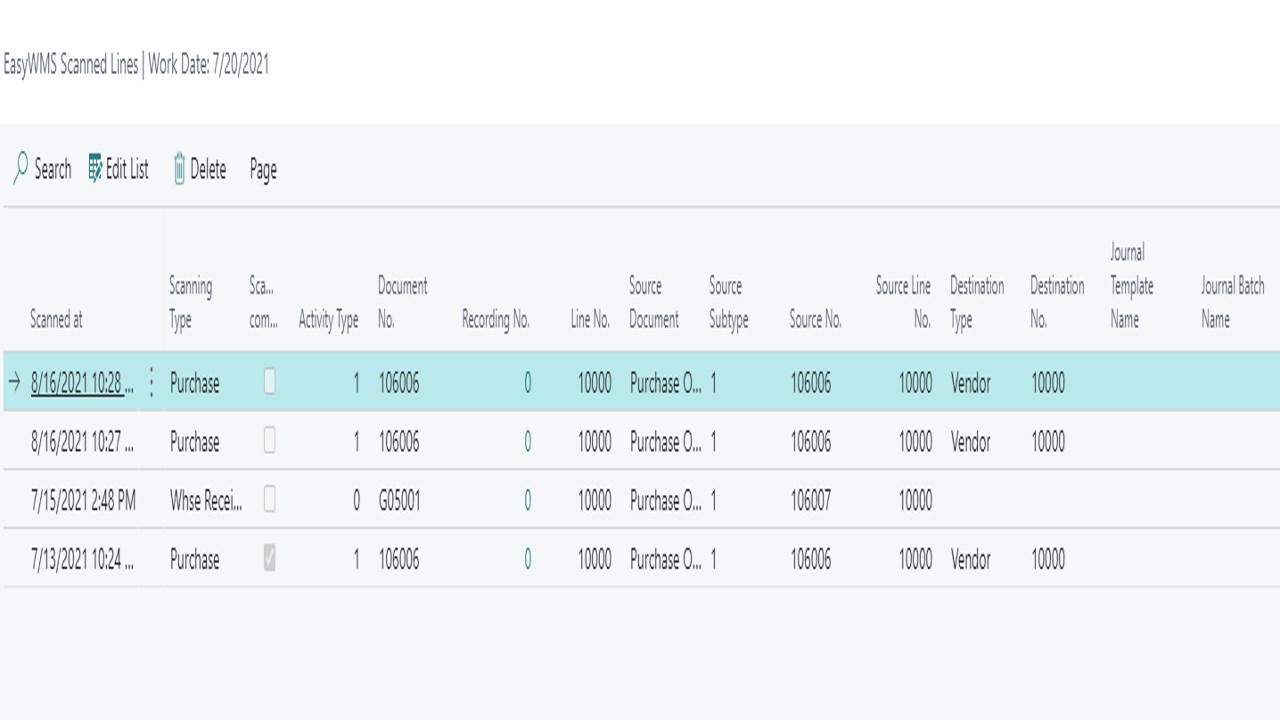Click Destination No. 10000 in 7/13/2021 row
Screen dimensions: 1280x720
pyautogui.click(x=1047, y=560)
